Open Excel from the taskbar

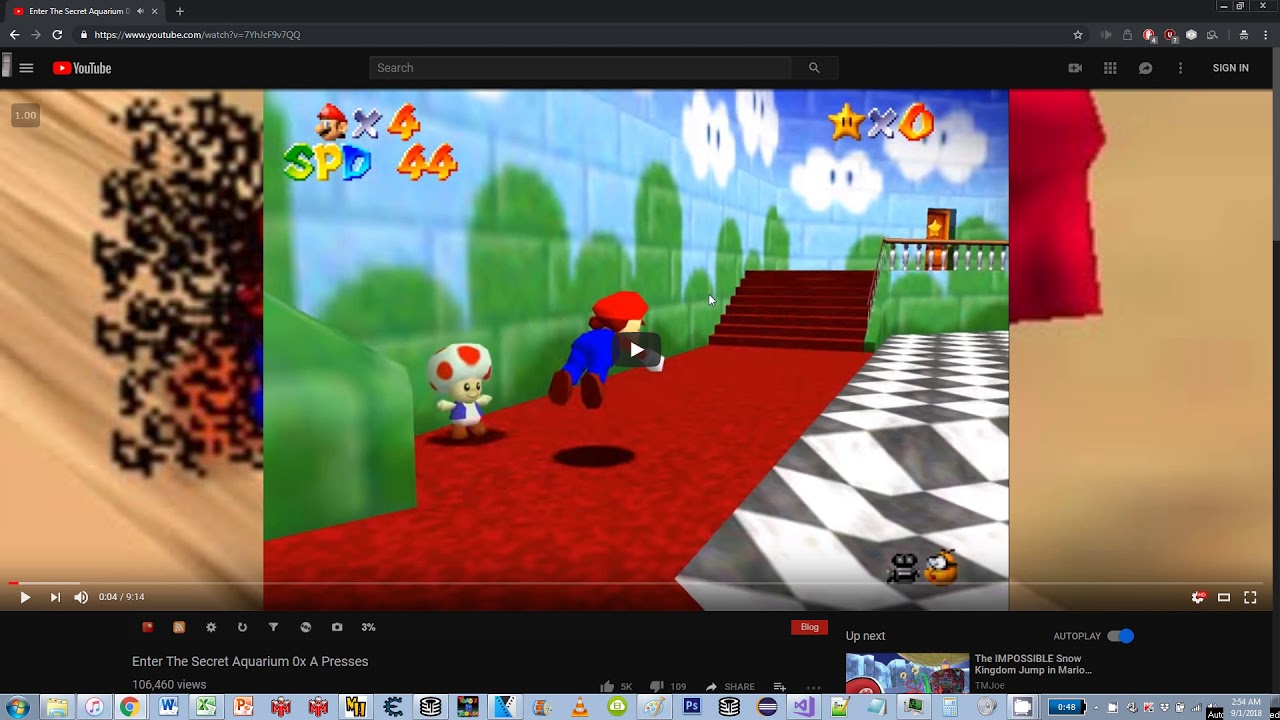(x=206, y=707)
